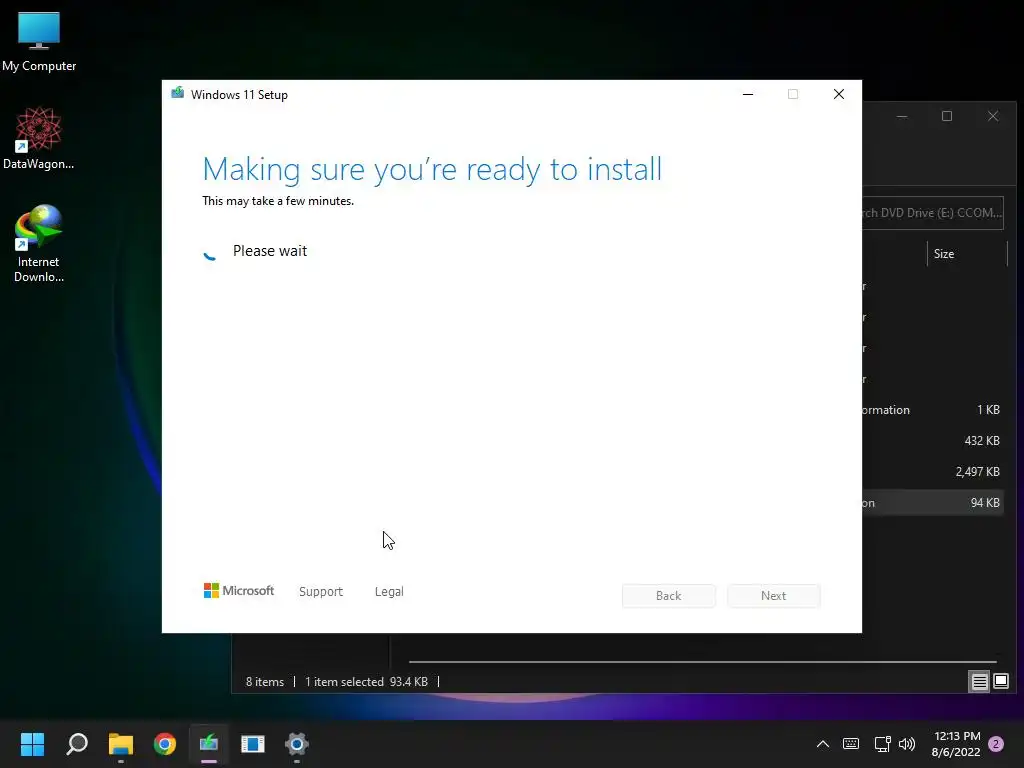Select the 1 KB file row
The height and width of the screenshot is (768, 1024).
coord(933,409)
